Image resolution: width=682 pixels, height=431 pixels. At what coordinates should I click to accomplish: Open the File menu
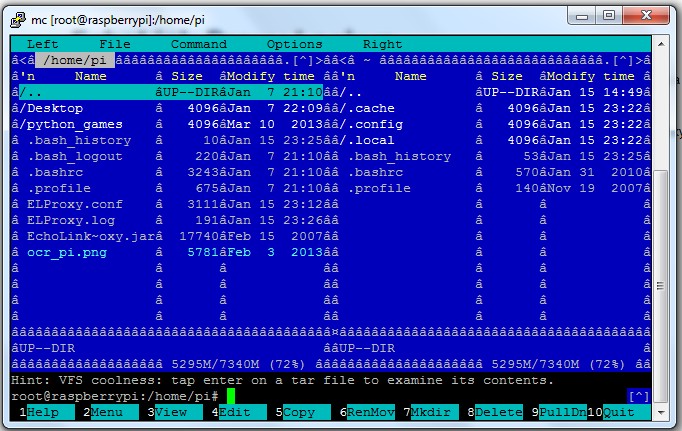[115, 44]
